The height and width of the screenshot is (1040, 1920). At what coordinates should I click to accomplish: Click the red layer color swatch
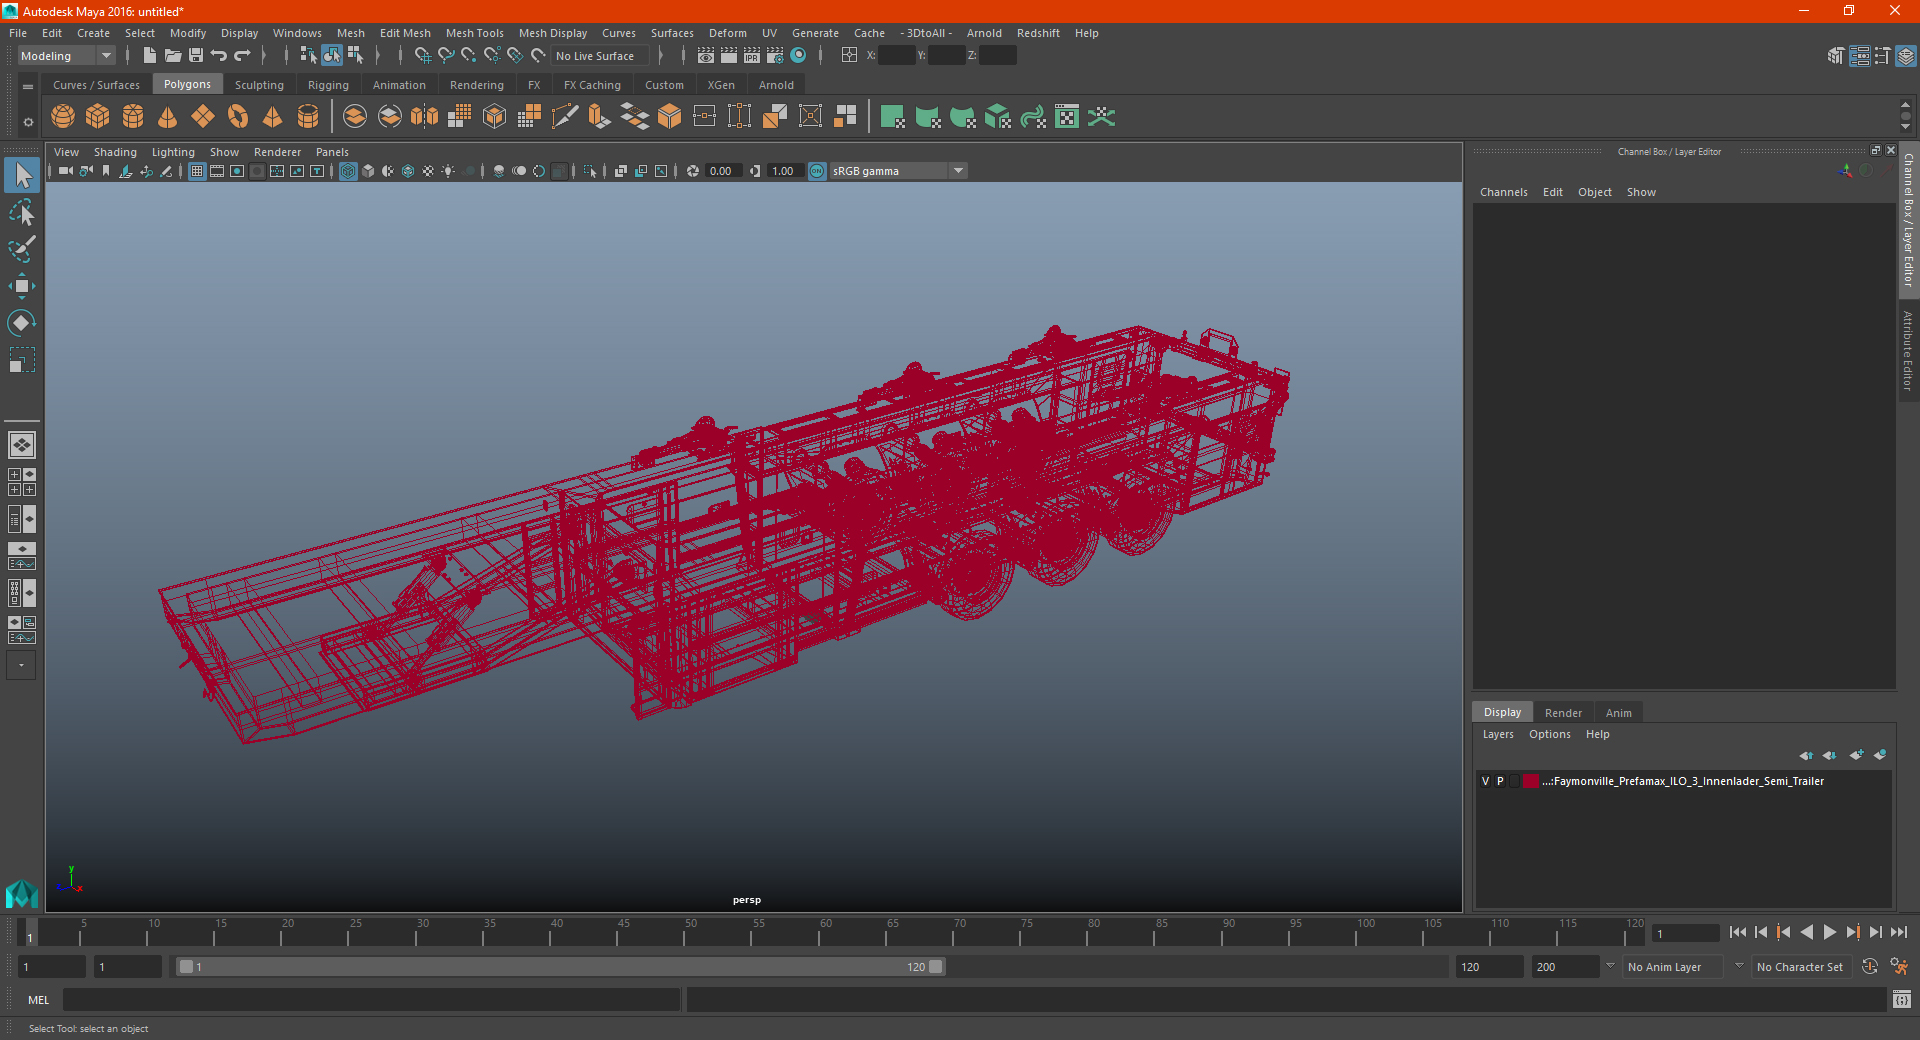pyautogui.click(x=1531, y=781)
